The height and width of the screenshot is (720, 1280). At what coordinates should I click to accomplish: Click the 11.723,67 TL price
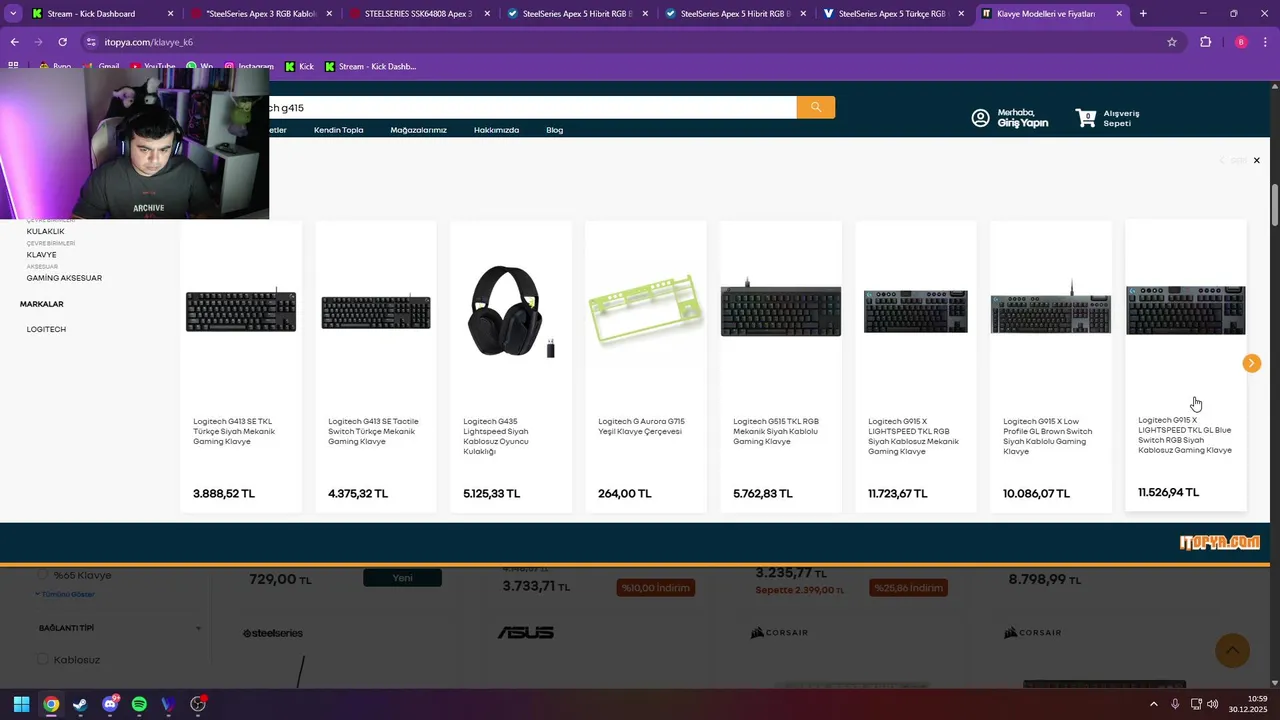pyautogui.click(x=897, y=494)
